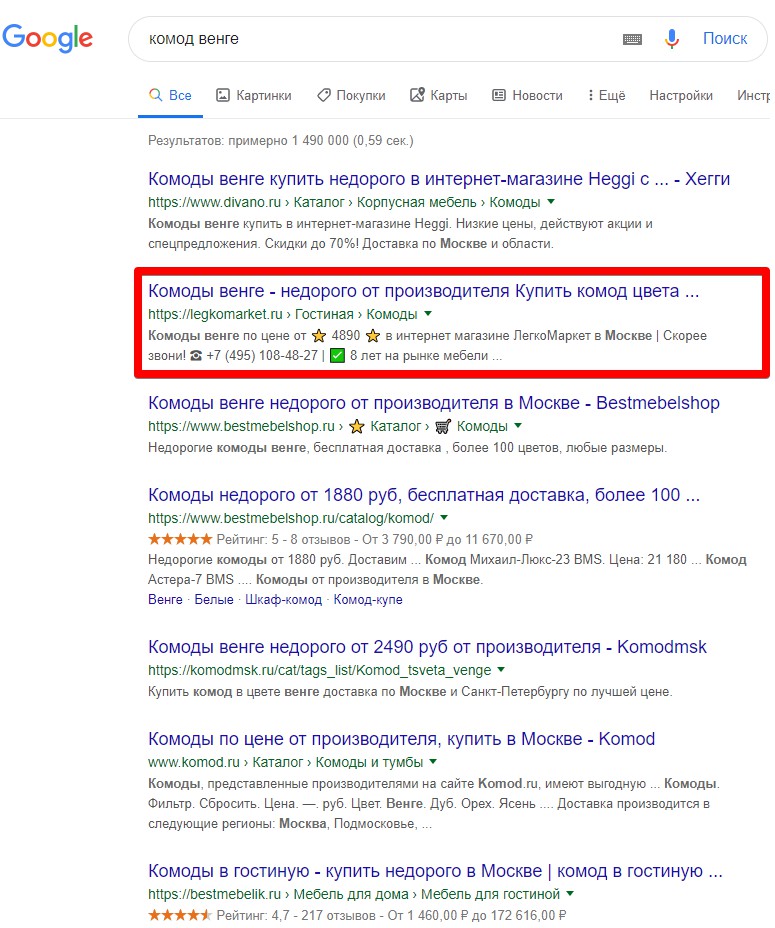
Task: Open legkomarket Комоды венге result title
Action: coord(423,291)
